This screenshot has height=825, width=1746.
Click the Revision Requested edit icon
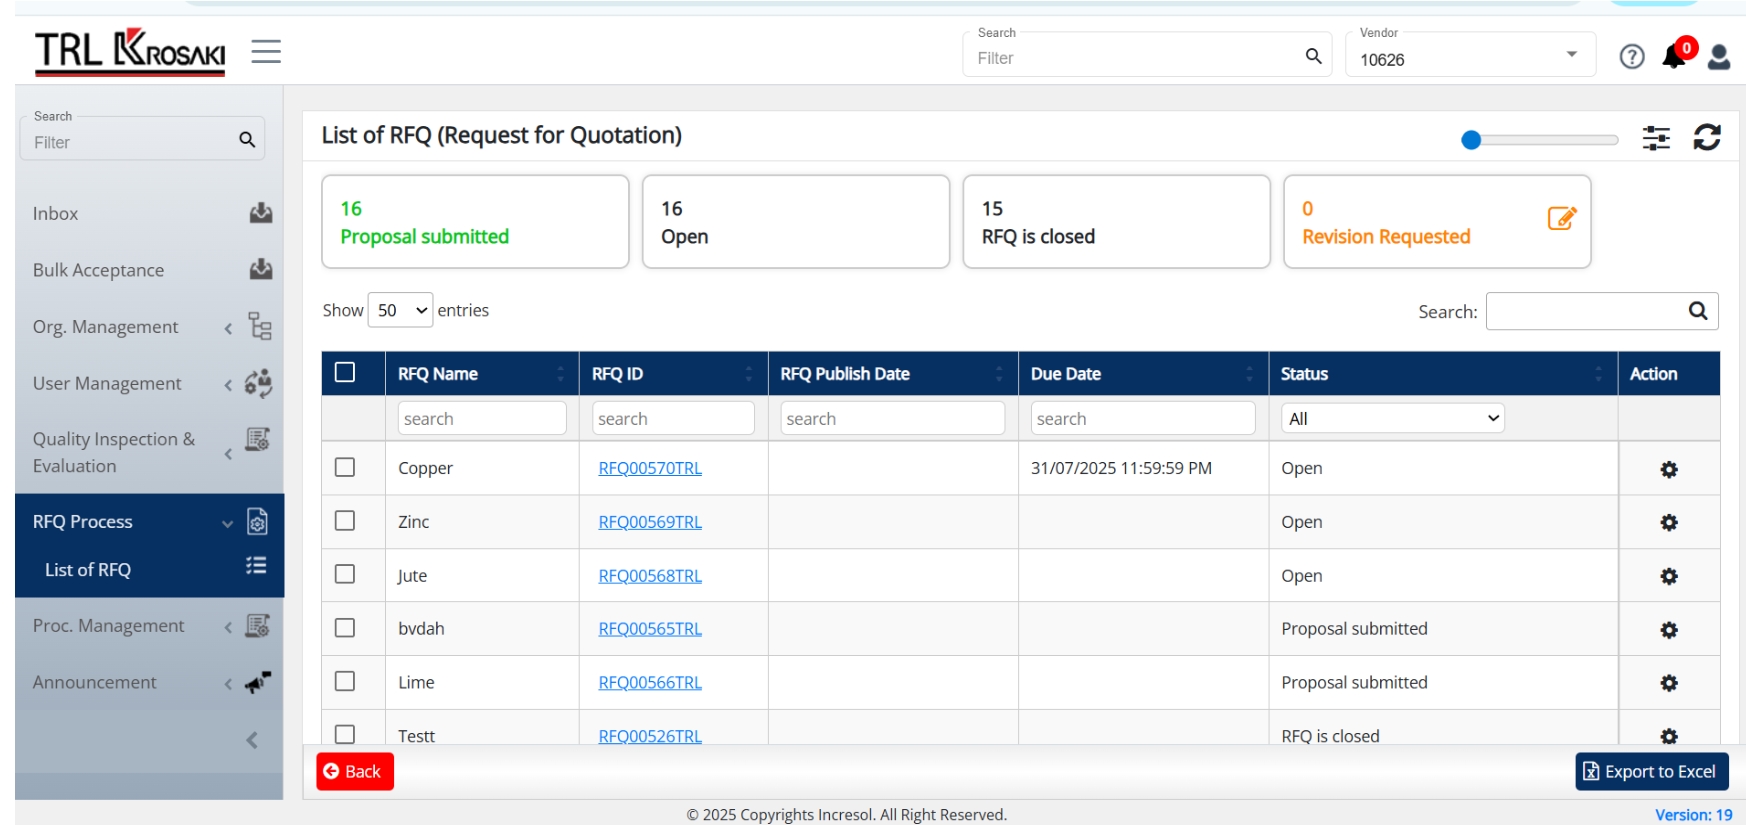tap(1562, 218)
